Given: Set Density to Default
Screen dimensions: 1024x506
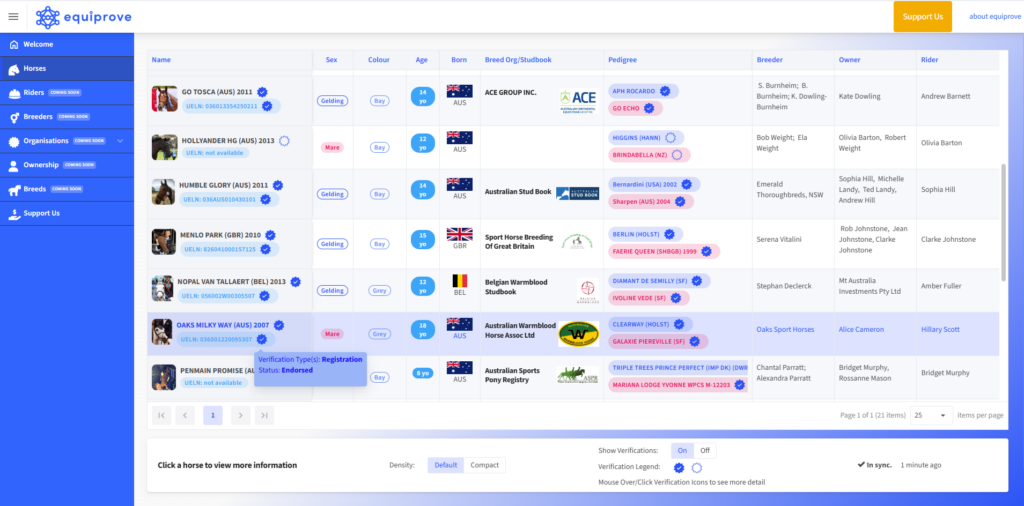Looking at the screenshot, I should 446,465.
